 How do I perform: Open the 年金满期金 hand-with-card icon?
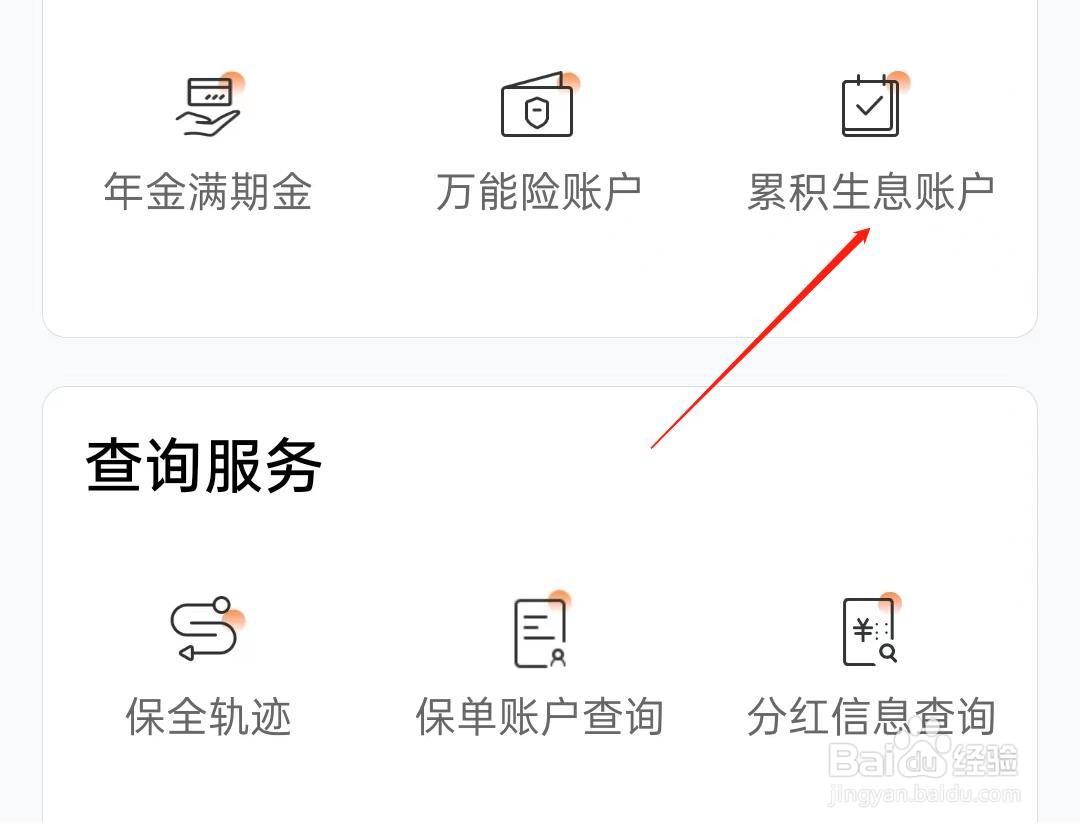[208, 105]
